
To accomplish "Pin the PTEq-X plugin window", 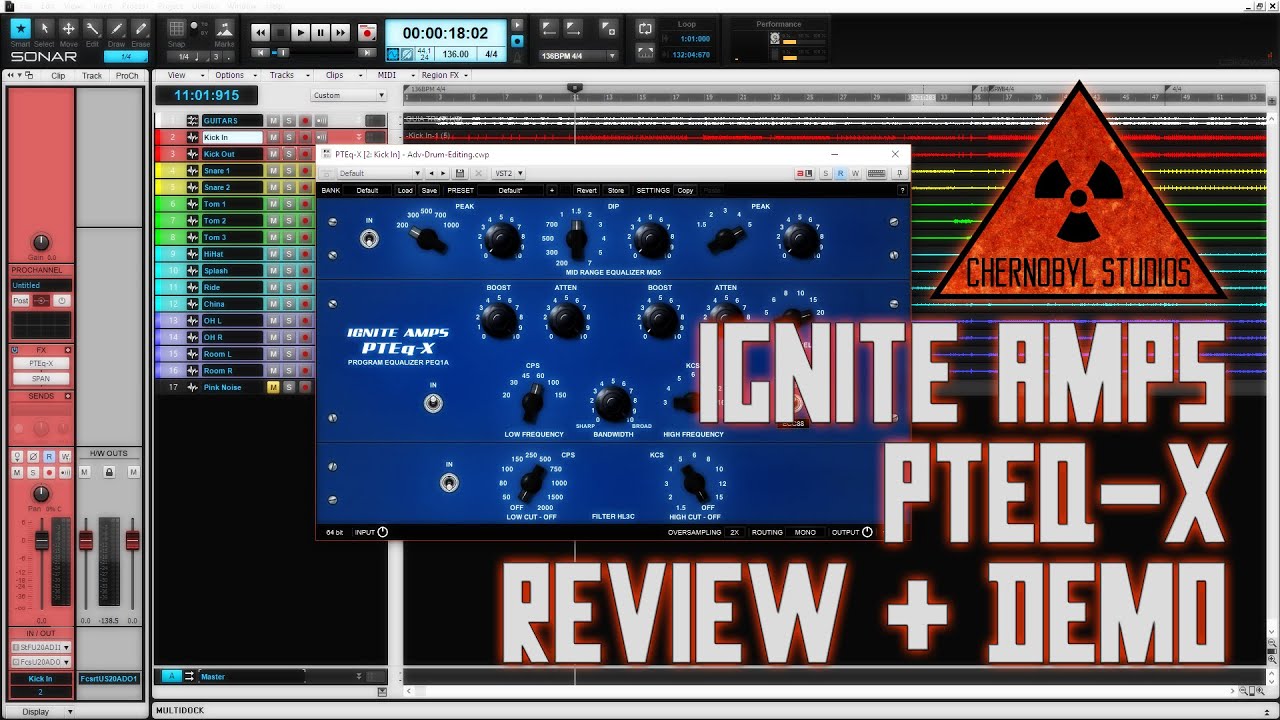I will click(x=899, y=173).
